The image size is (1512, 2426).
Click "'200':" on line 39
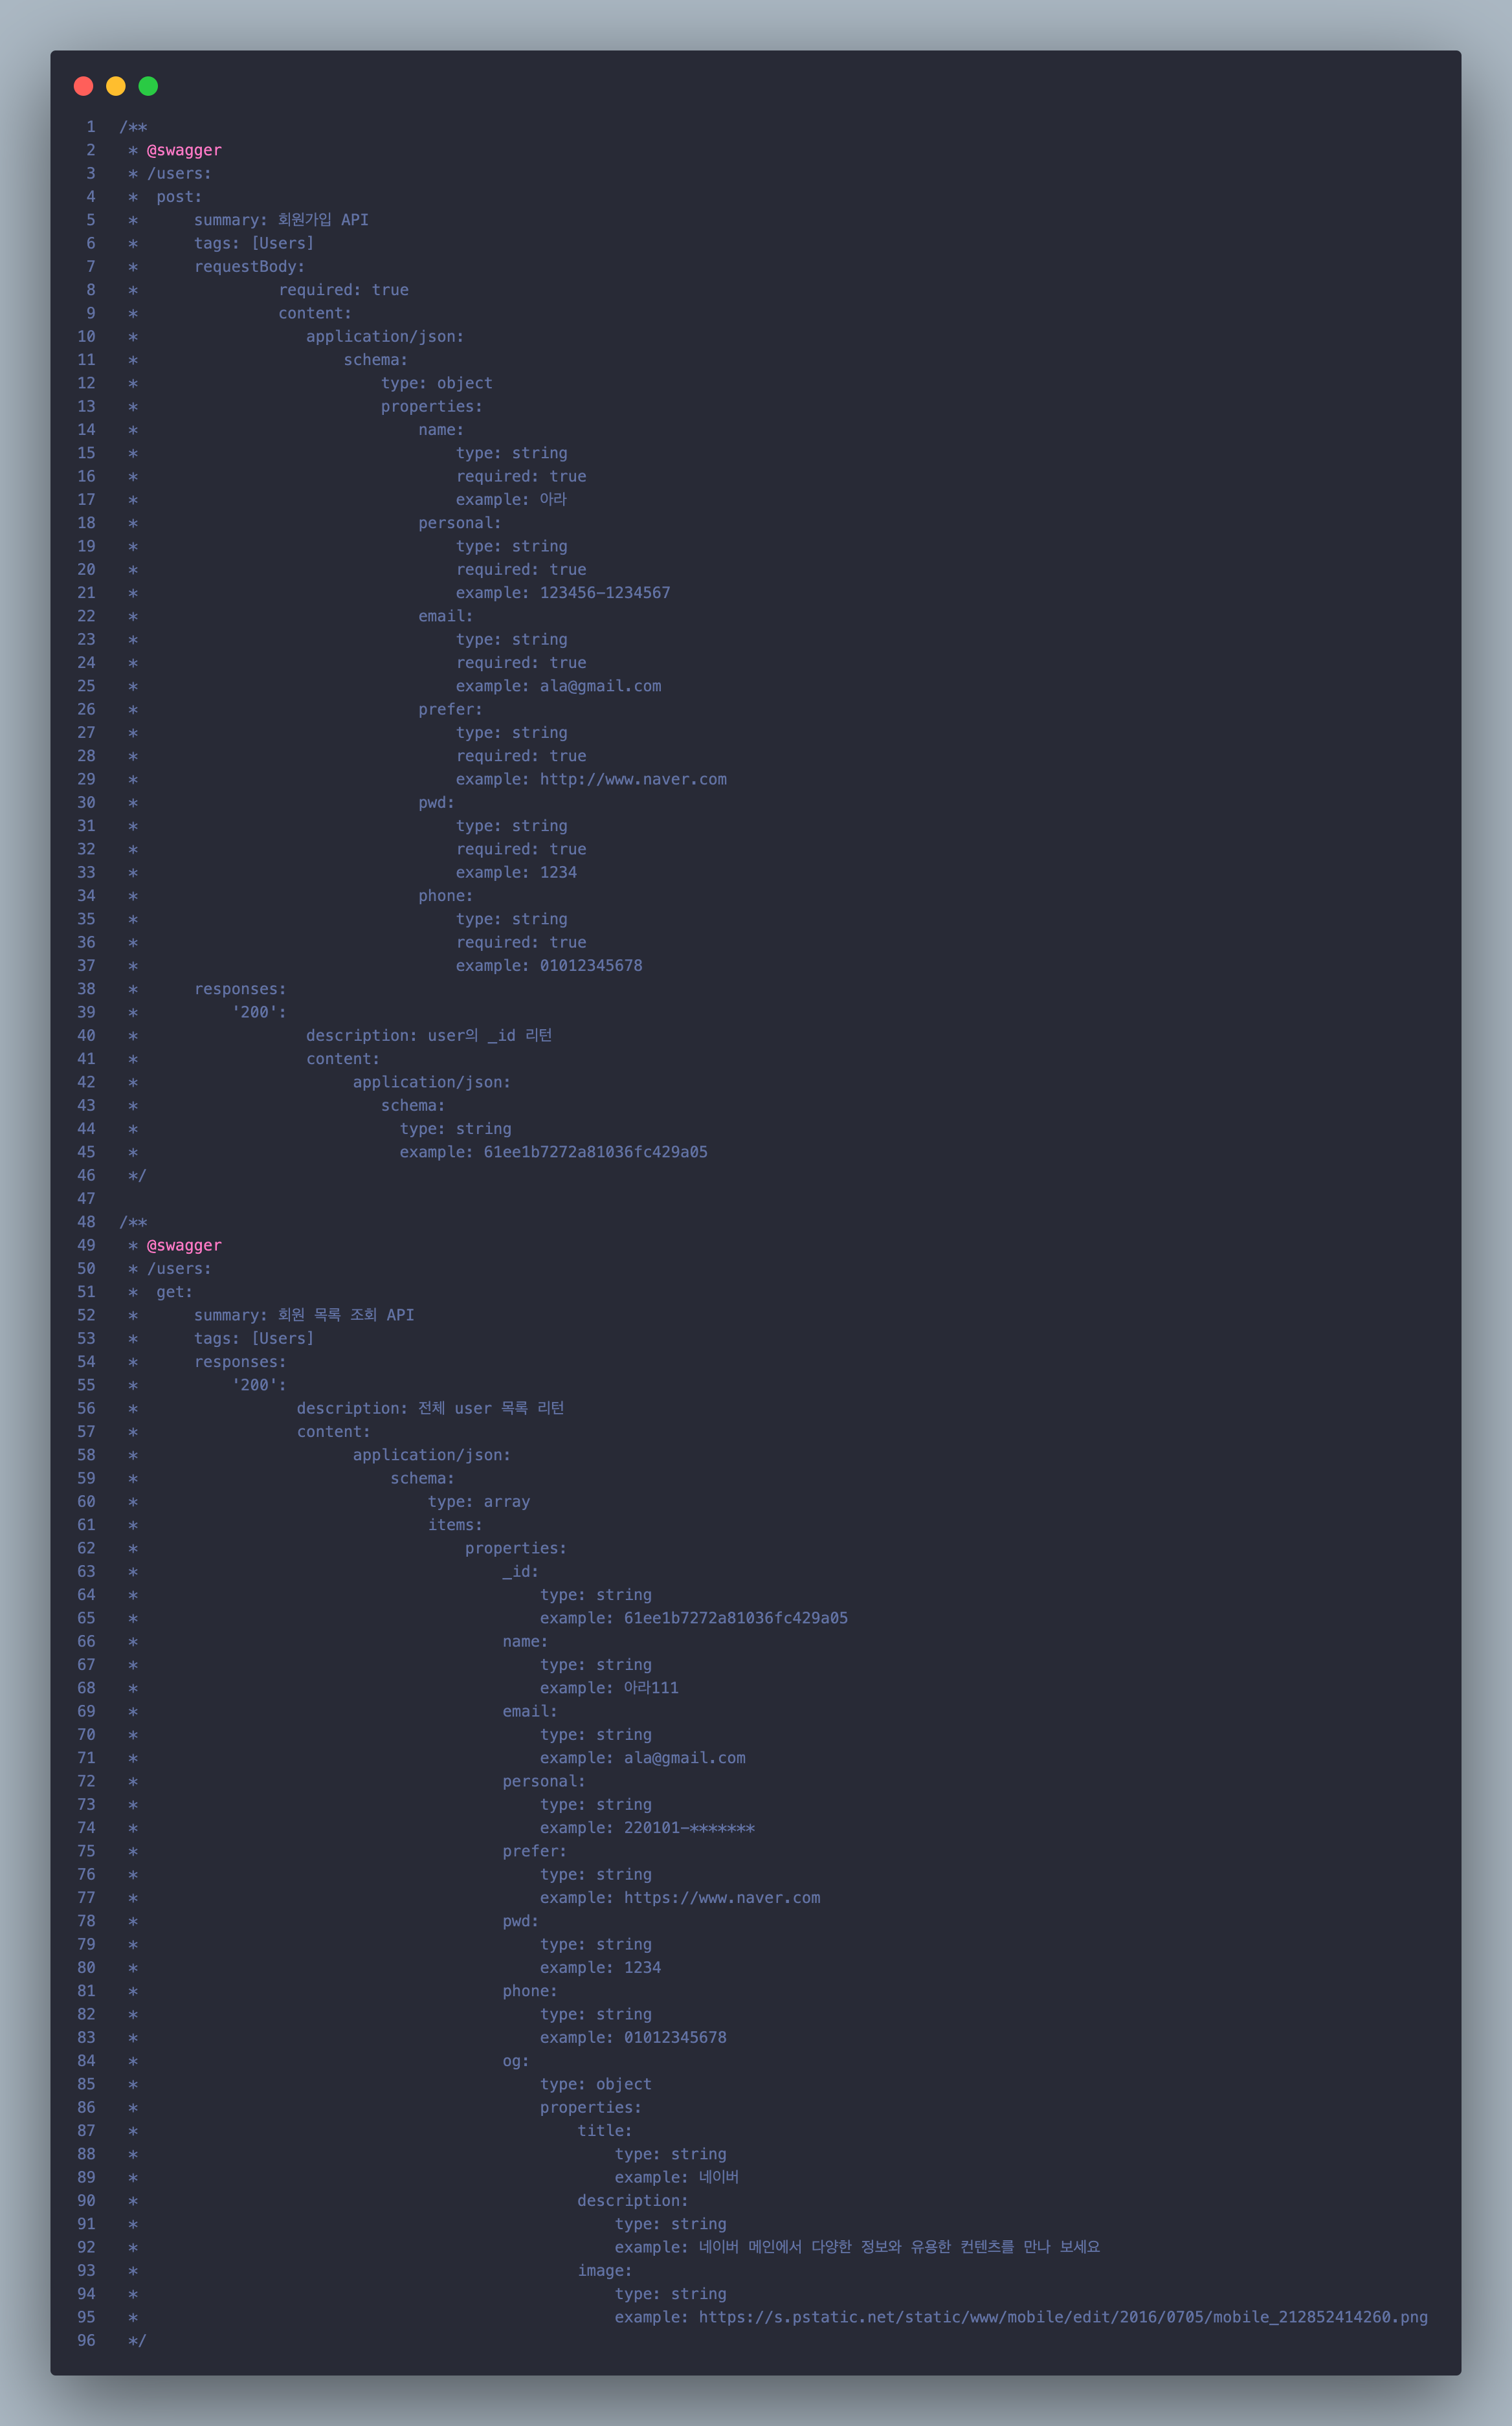click(x=259, y=1012)
